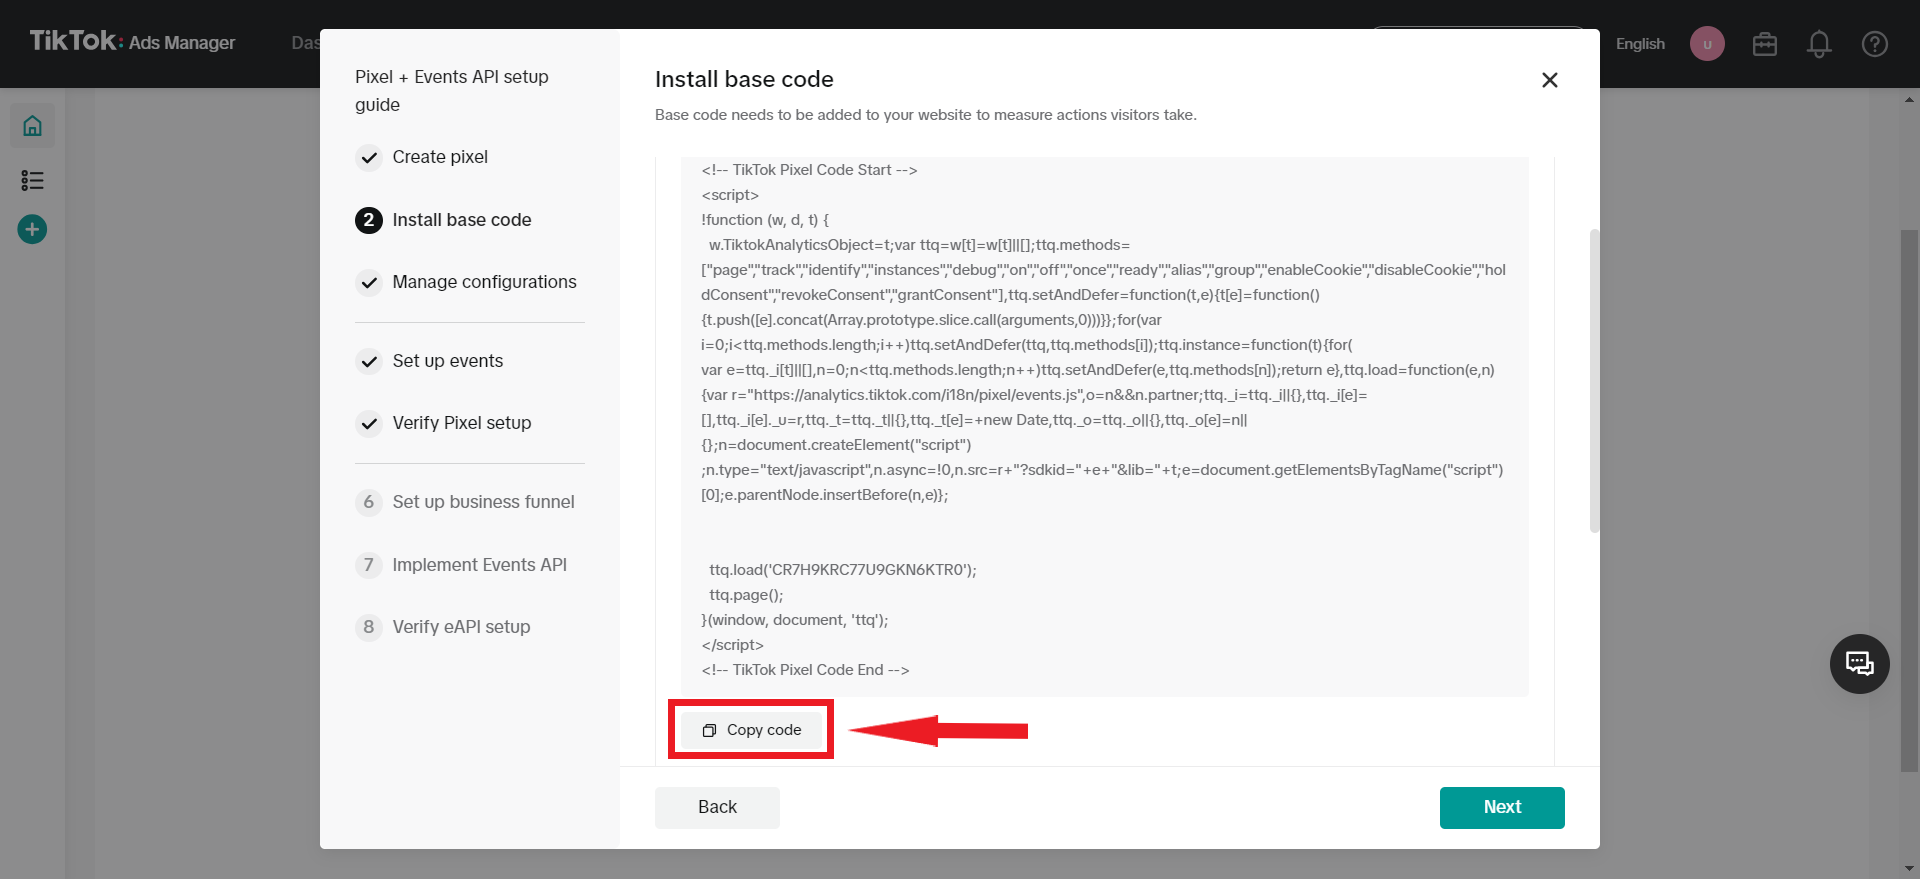Proceed with the Next button
This screenshot has height=879, width=1920.
[1502, 807]
